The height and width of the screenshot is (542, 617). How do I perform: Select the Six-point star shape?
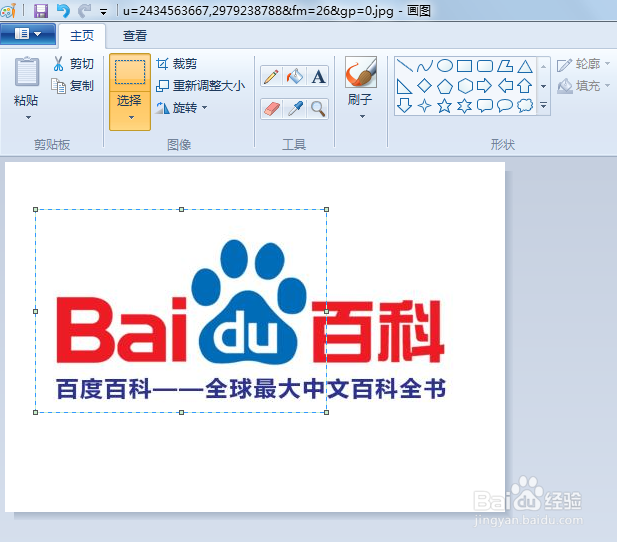[x=465, y=105]
